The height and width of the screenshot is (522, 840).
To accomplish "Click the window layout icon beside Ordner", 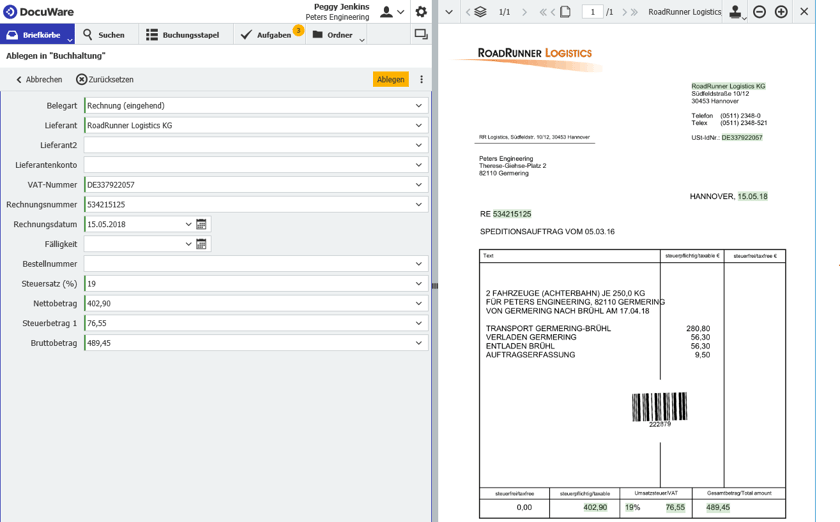I will [421, 34].
